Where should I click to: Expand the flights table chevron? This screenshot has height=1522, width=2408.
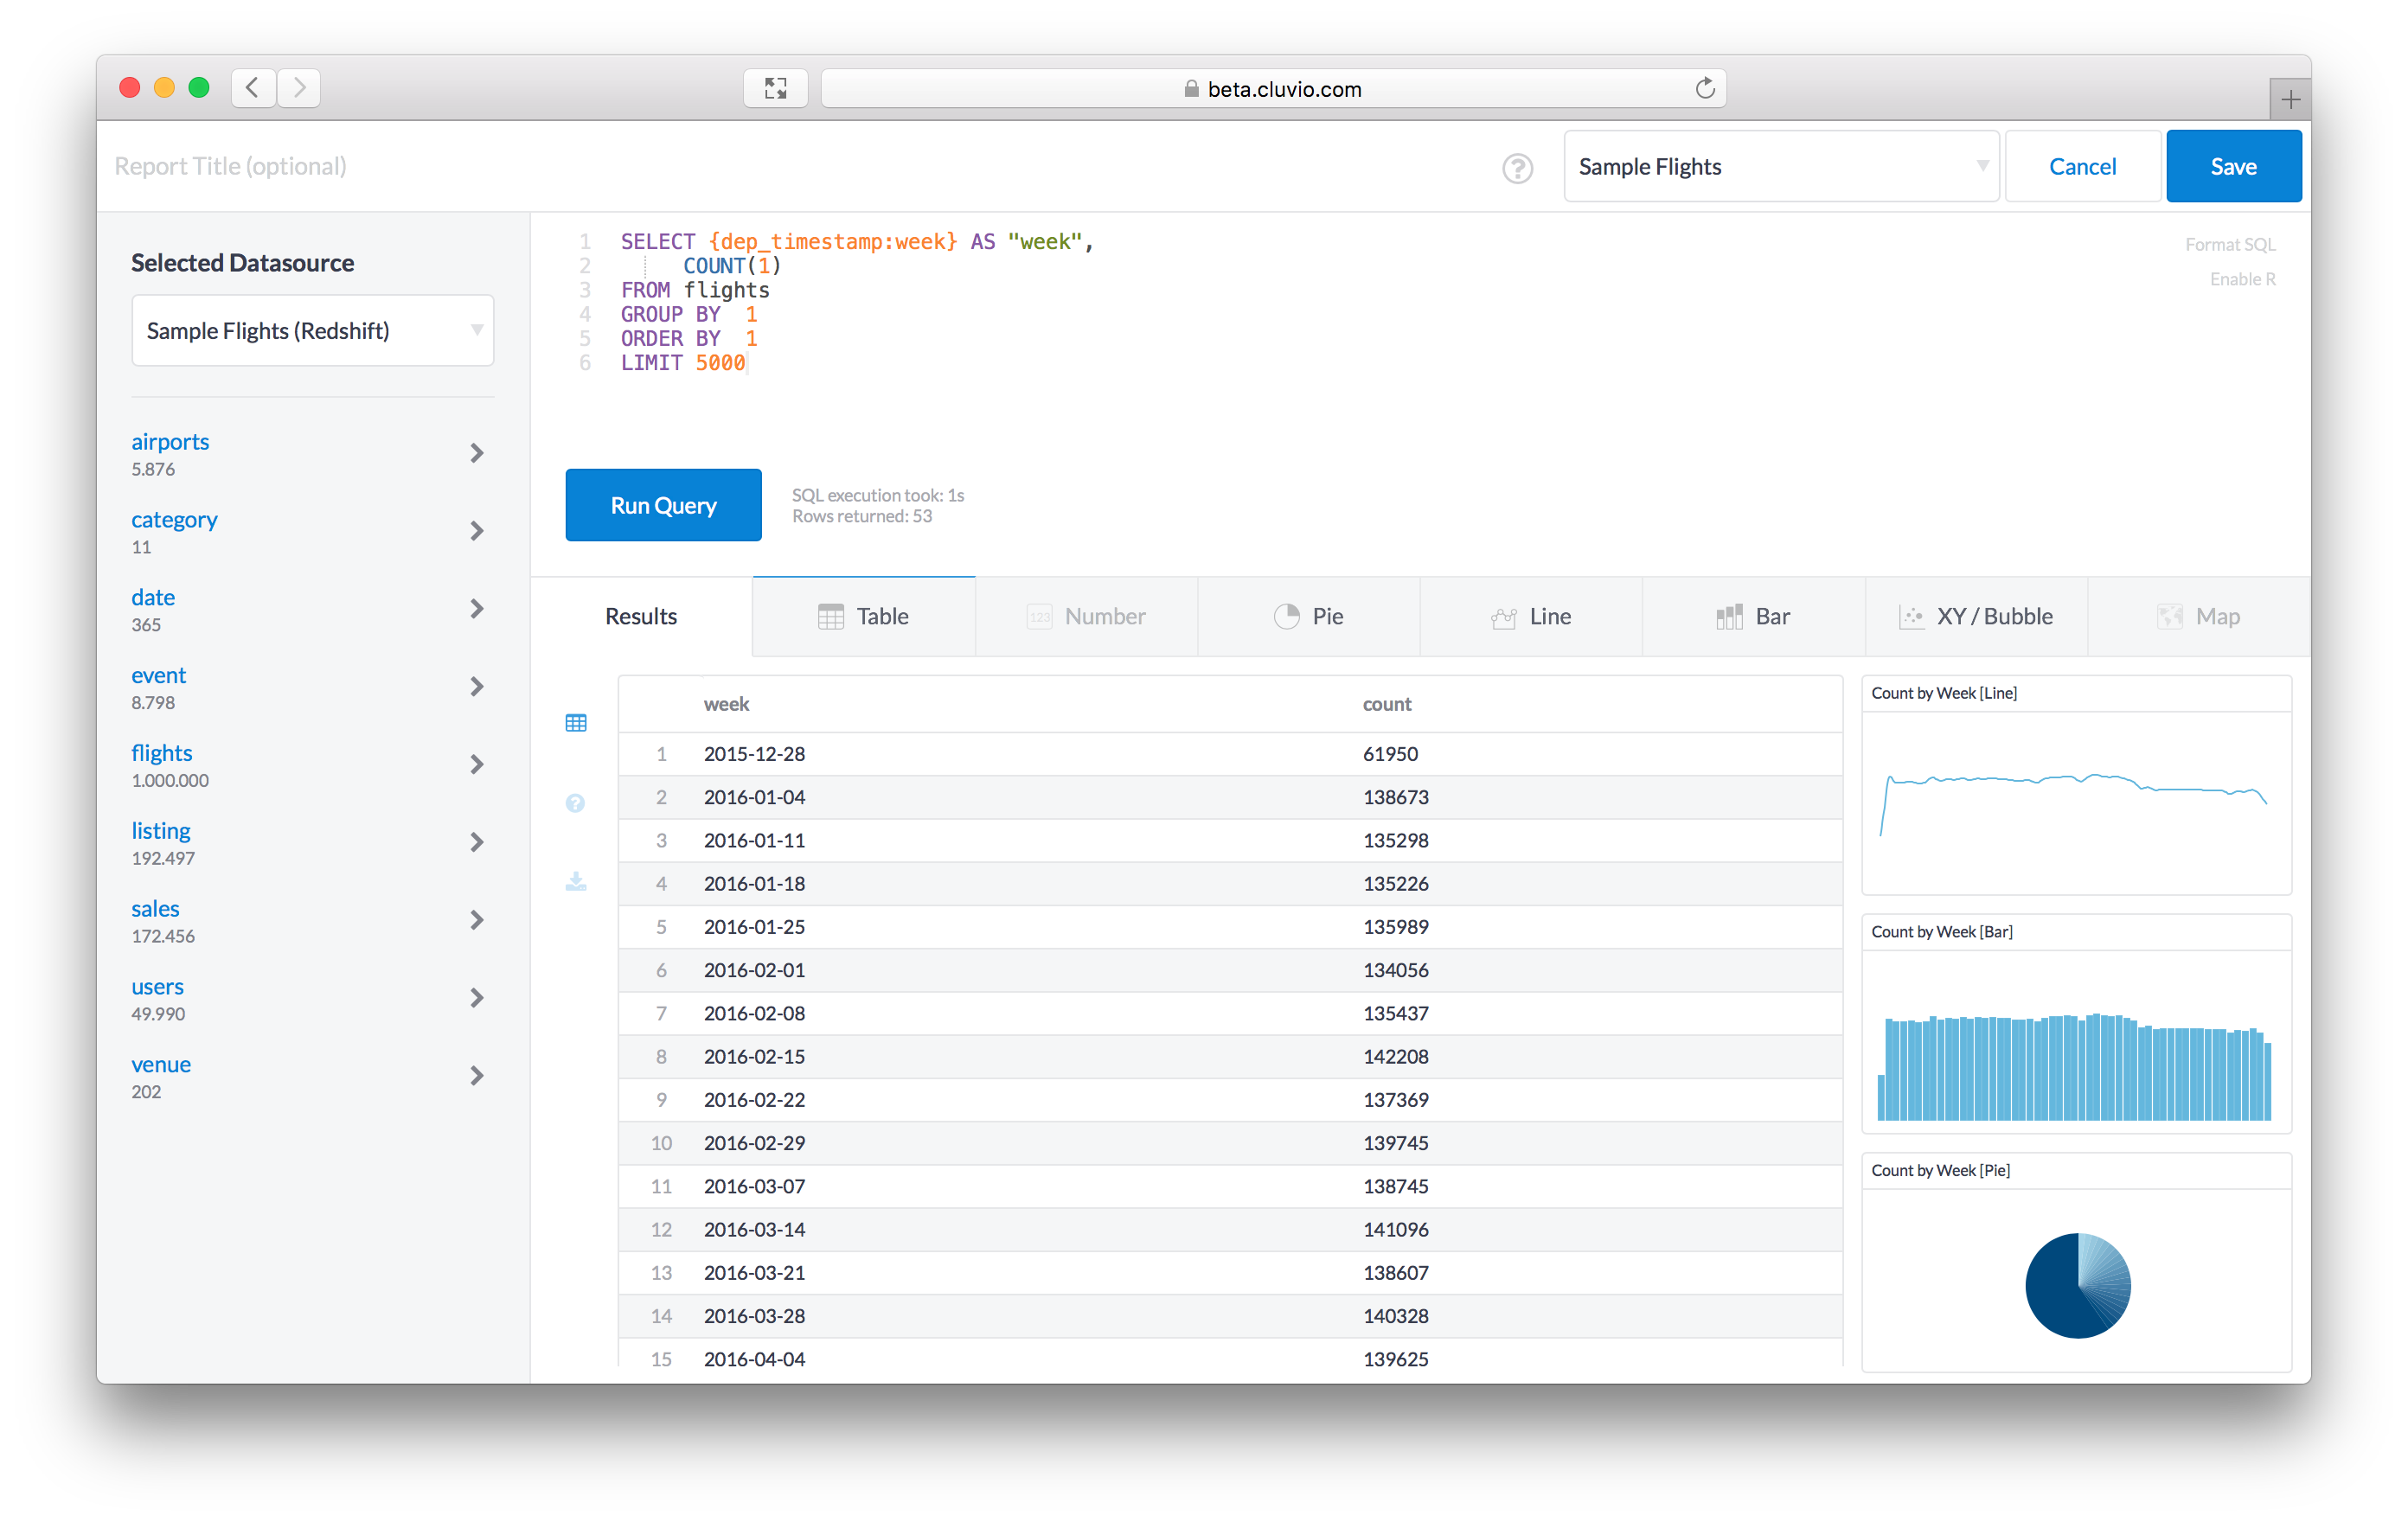click(477, 765)
